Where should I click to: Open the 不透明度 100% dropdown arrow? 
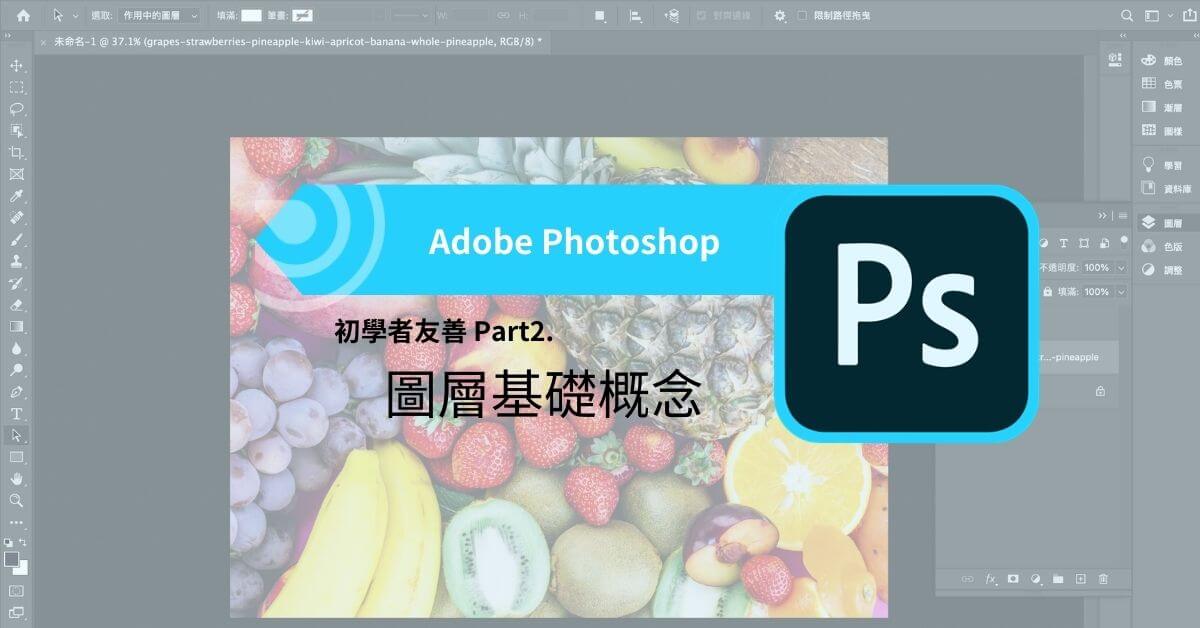point(1120,268)
